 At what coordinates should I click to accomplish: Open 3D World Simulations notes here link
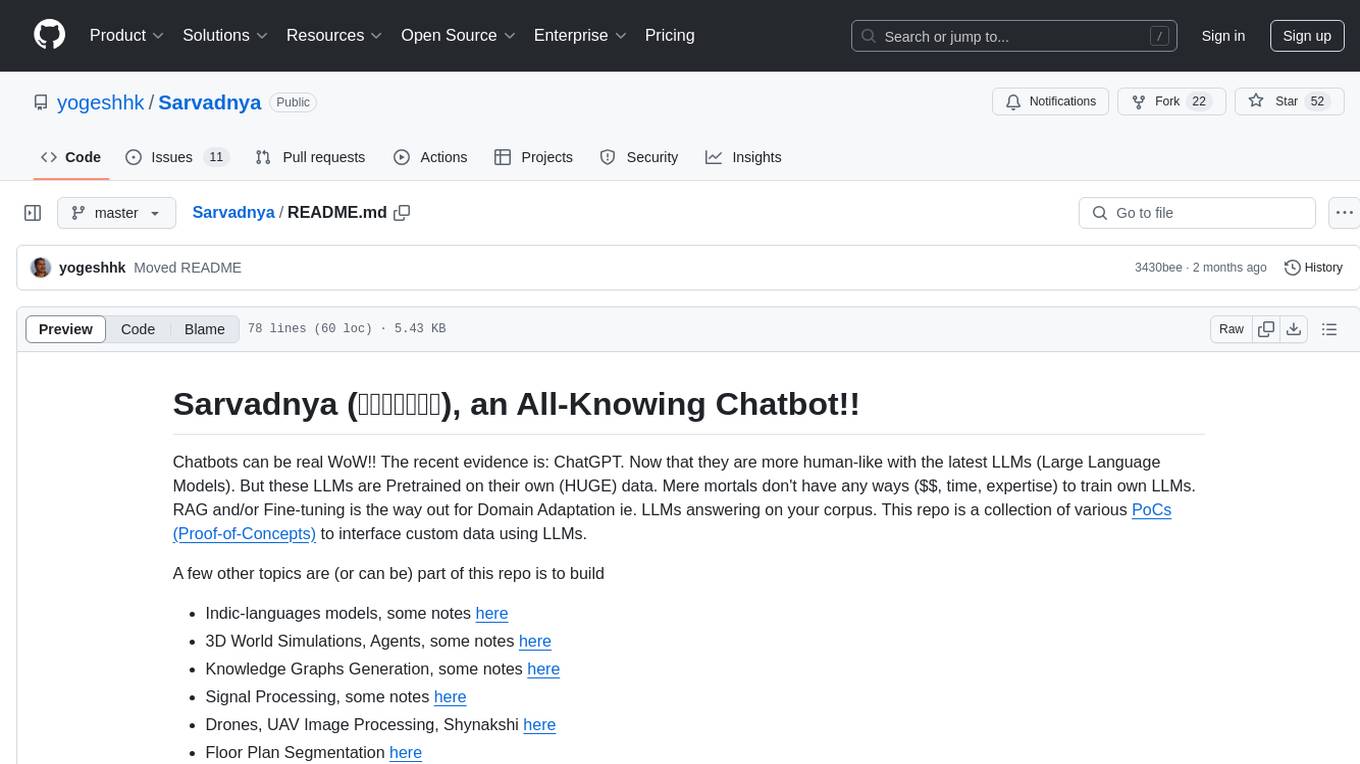coord(535,641)
